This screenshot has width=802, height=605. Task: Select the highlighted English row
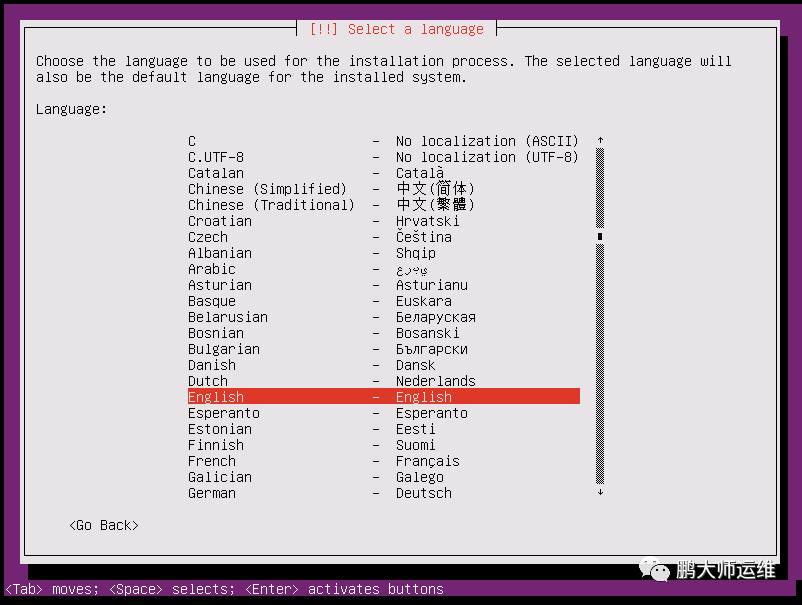coord(384,397)
